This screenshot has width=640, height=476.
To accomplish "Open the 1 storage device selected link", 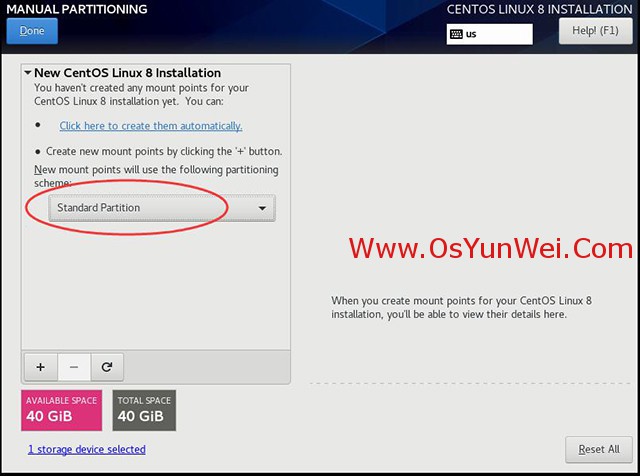I will point(87,449).
